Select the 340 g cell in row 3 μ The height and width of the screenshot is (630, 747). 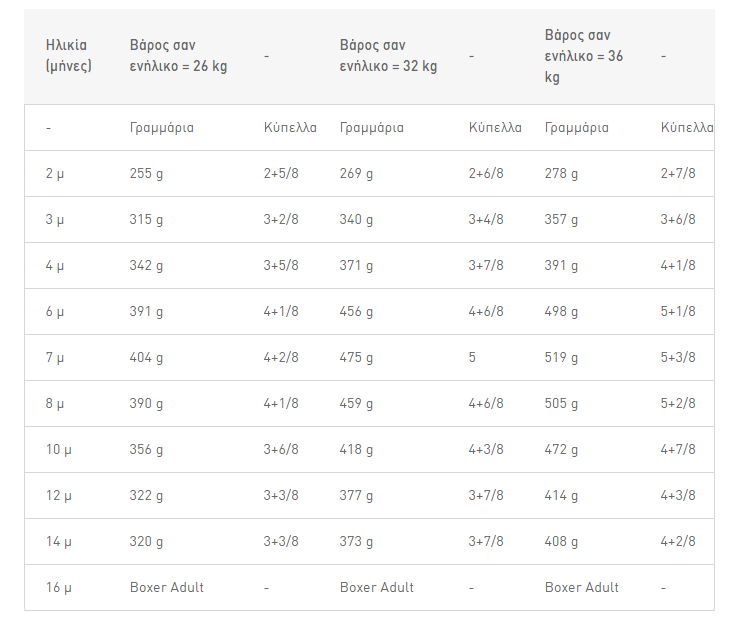[x=356, y=220]
